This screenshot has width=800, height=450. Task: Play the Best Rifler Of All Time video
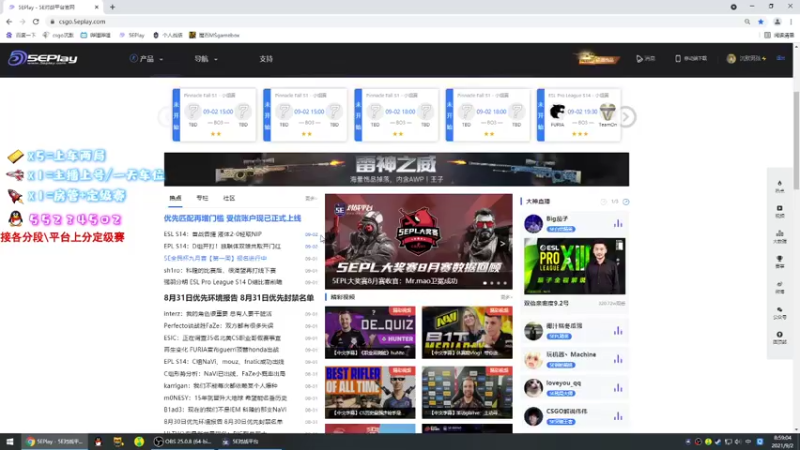coord(370,392)
